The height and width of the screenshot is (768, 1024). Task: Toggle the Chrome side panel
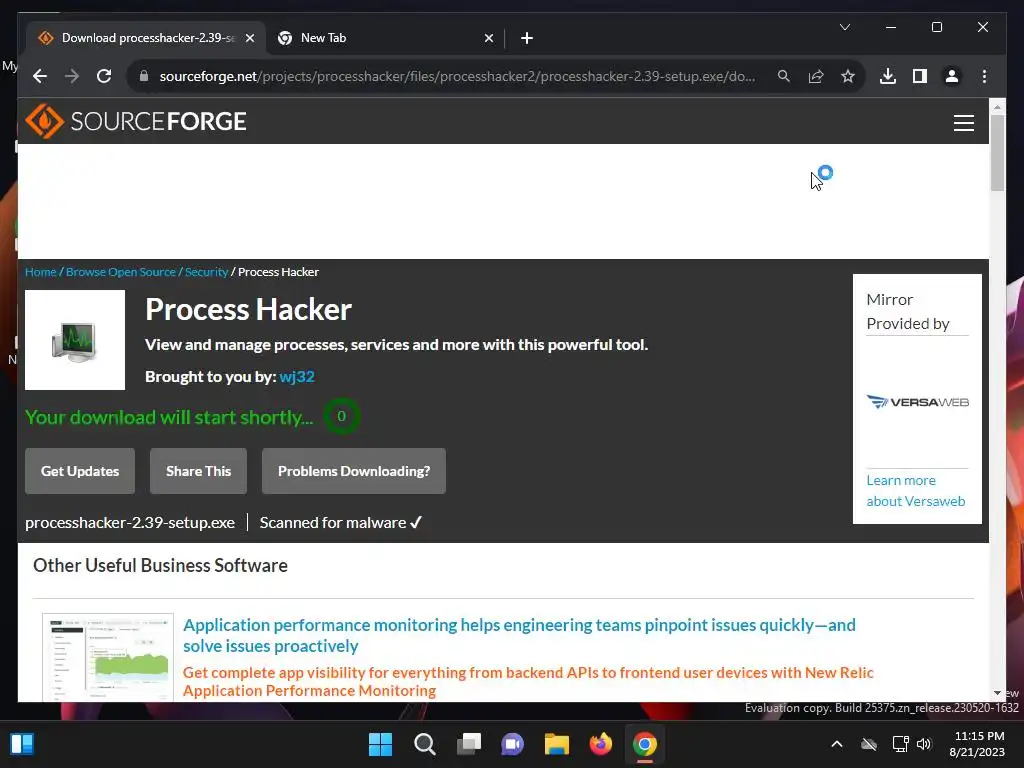click(x=920, y=76)
